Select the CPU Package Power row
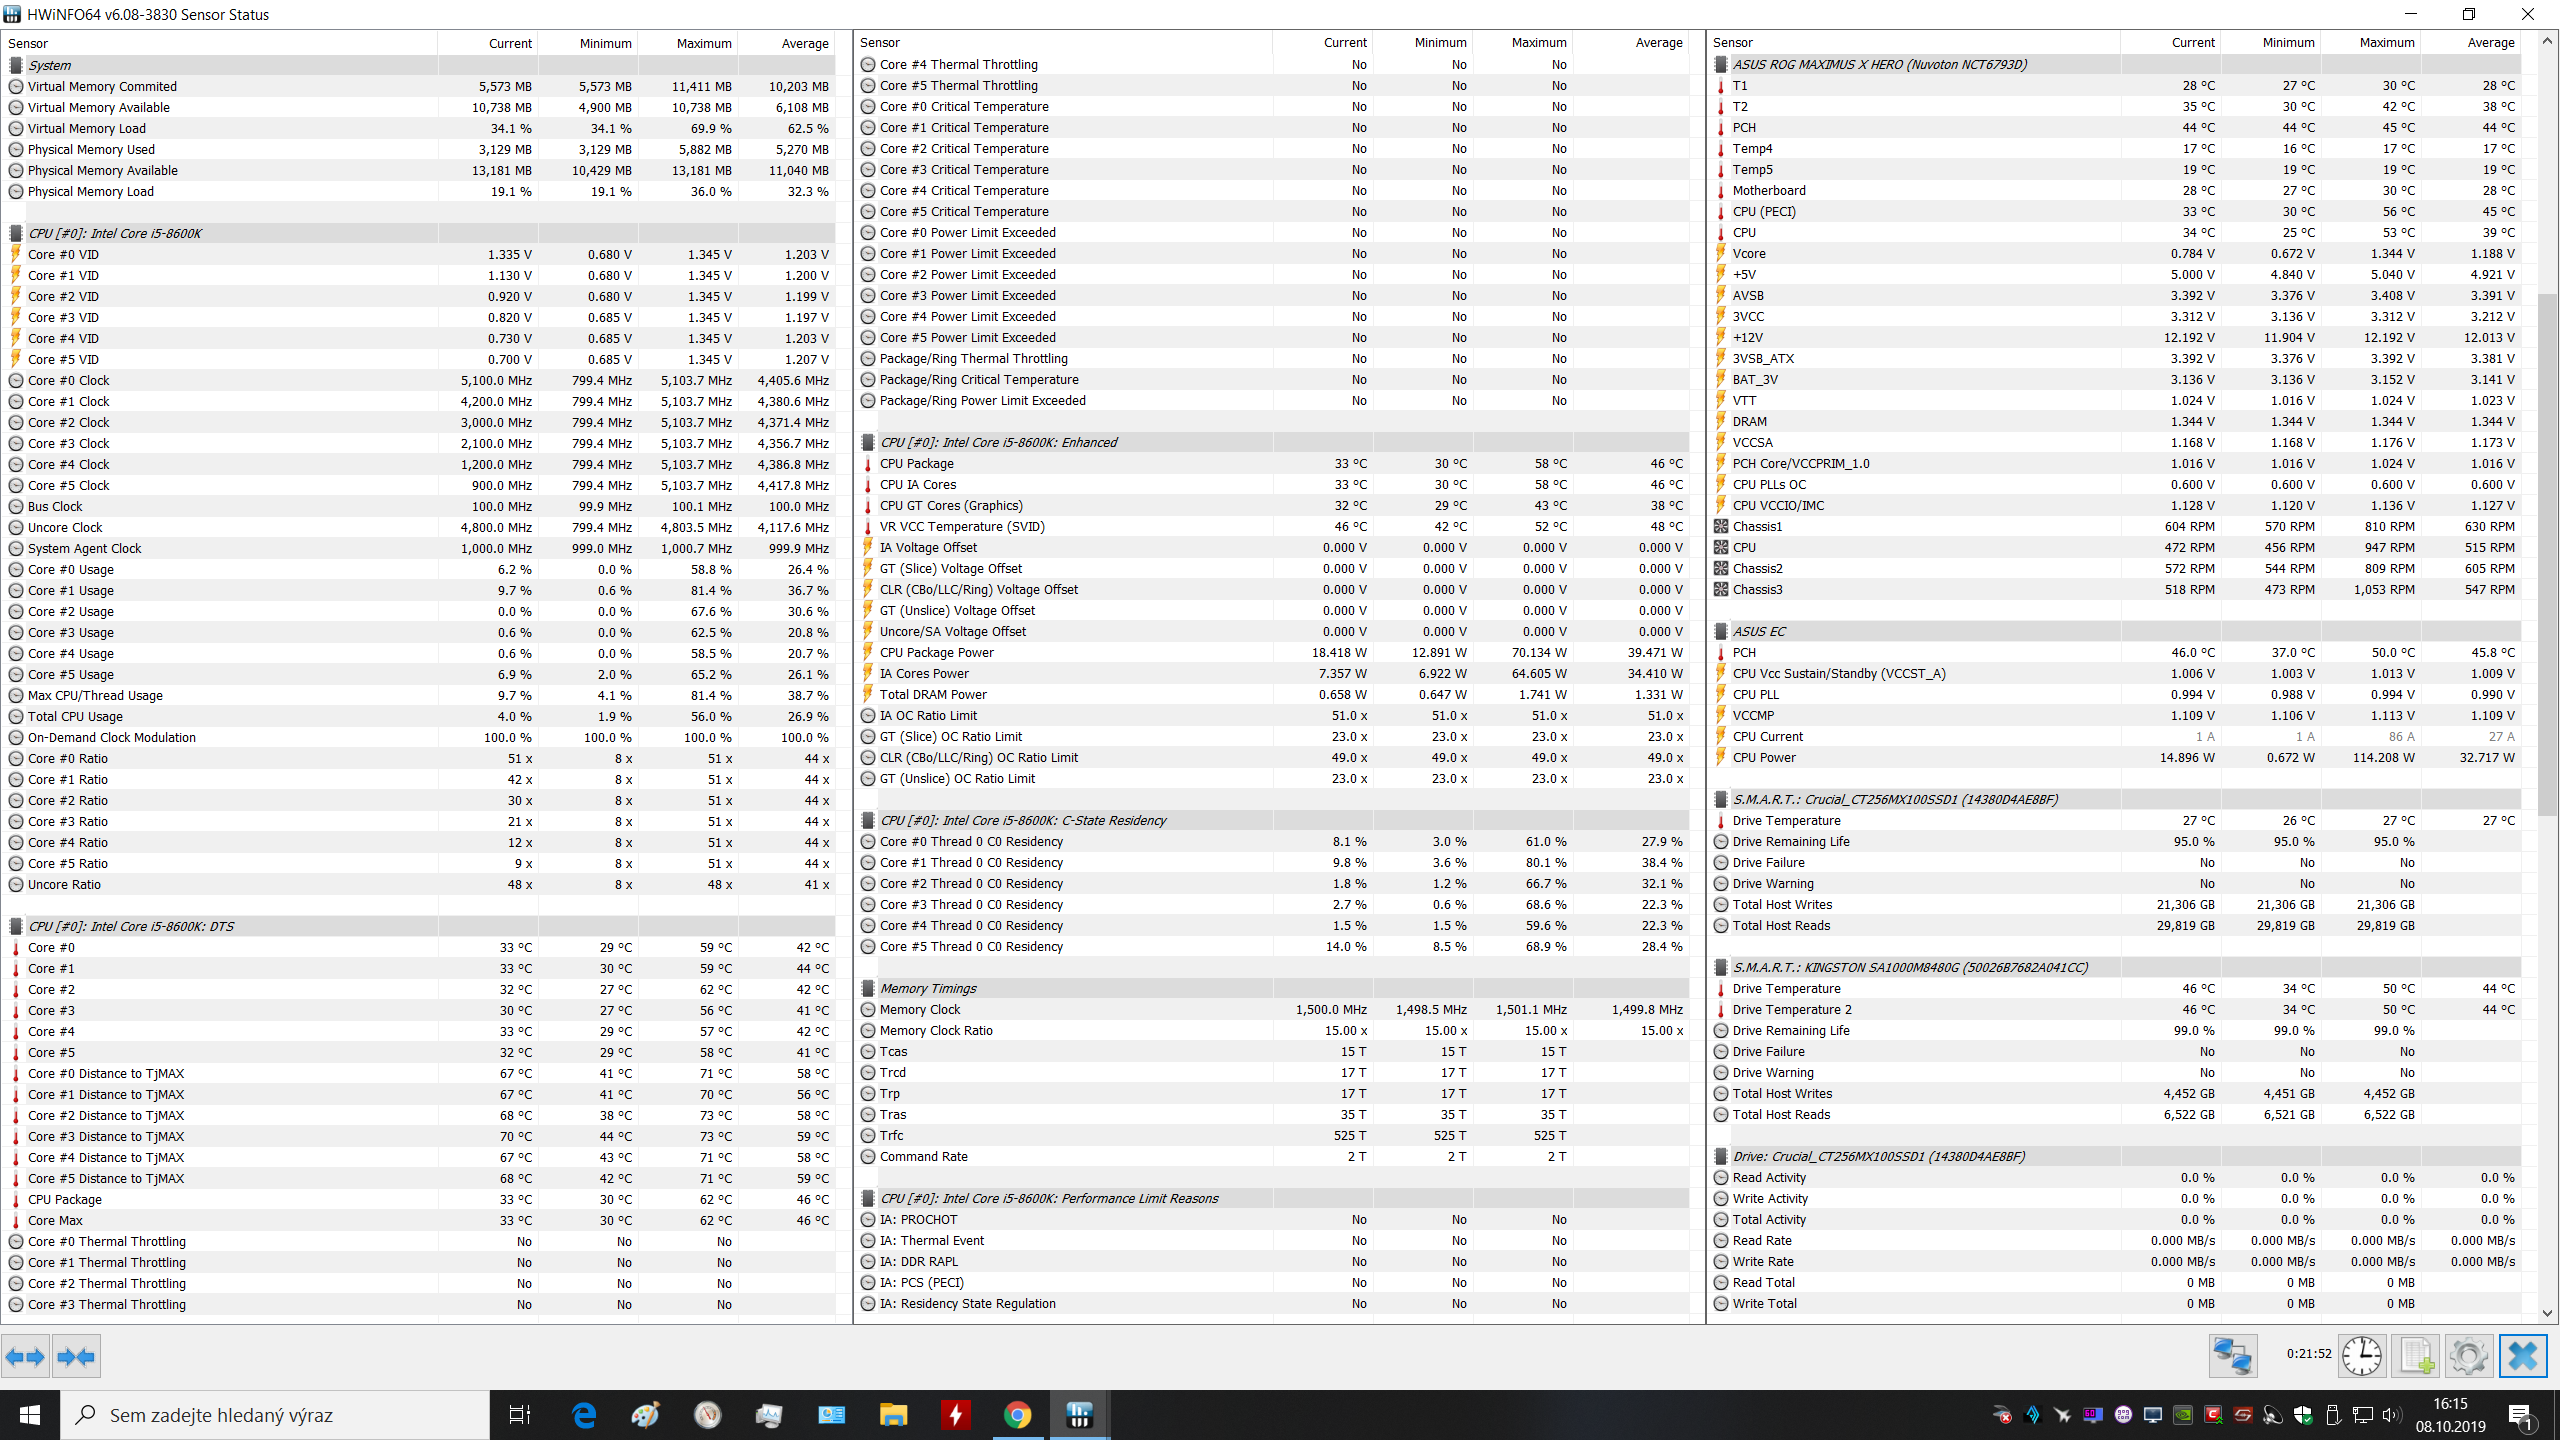This screenshot has height=1440, width=2560. pos(936,652)
